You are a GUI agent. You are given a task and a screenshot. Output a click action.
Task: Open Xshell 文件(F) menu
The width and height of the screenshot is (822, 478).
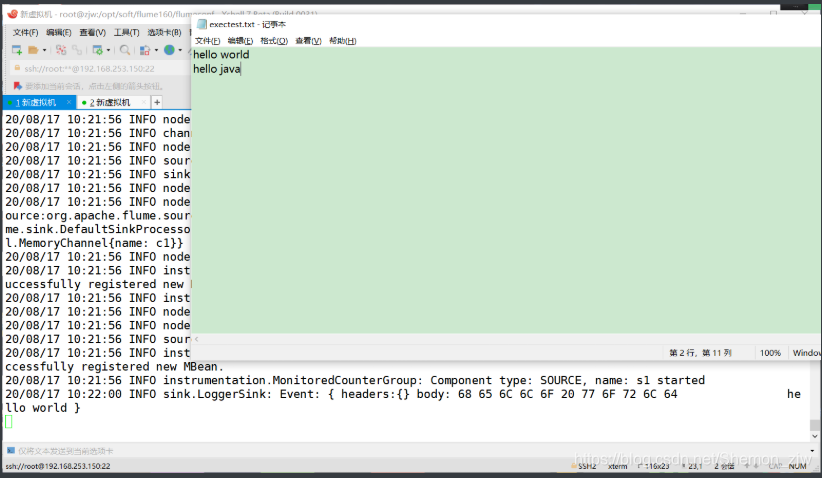(x=25, y=32)
